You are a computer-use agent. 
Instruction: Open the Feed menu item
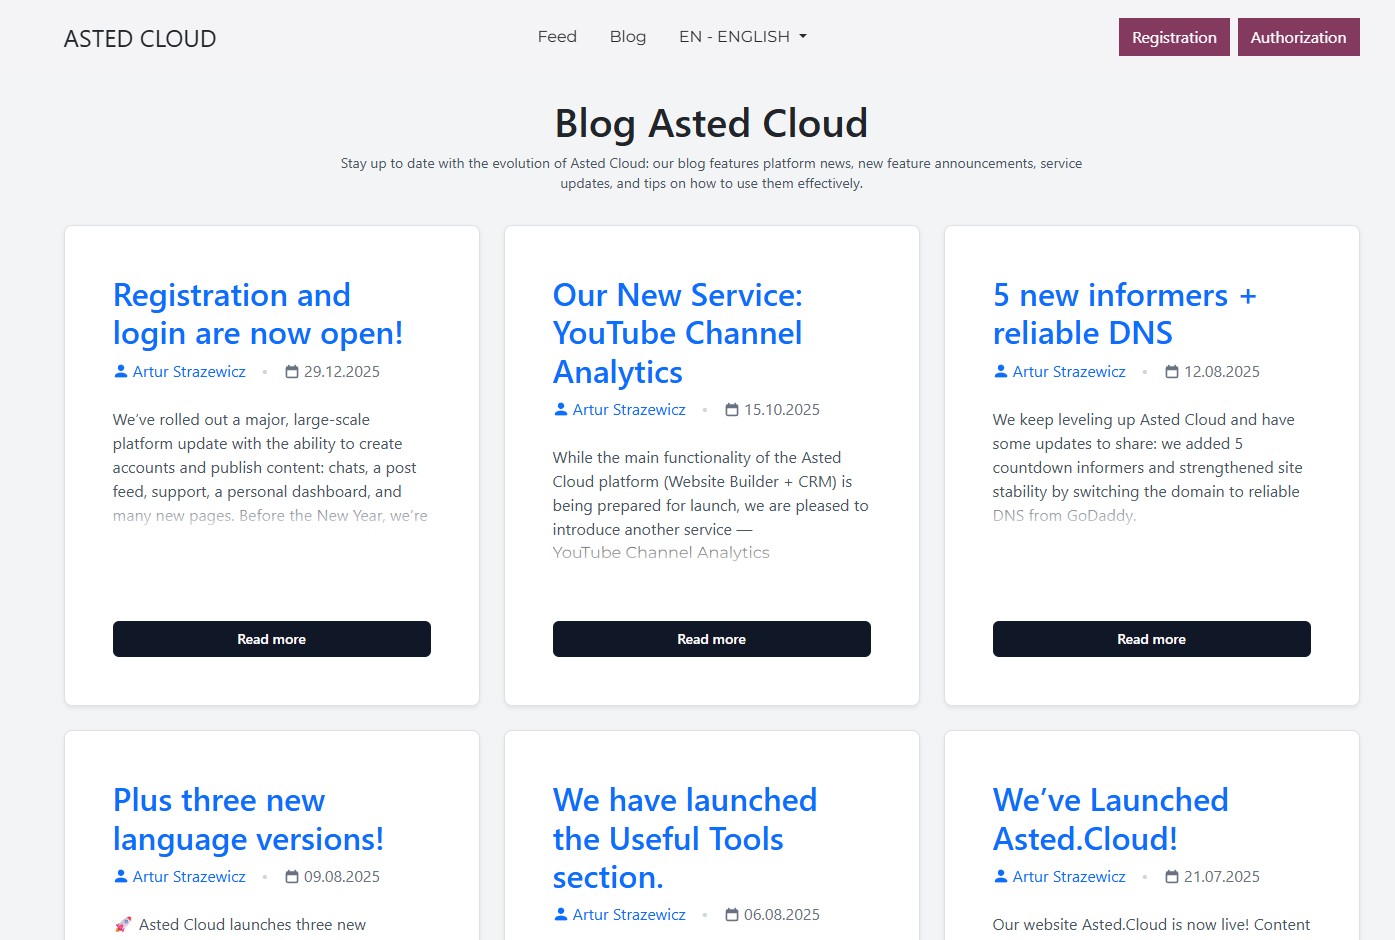pyautogui.click(x=557, y=37)
